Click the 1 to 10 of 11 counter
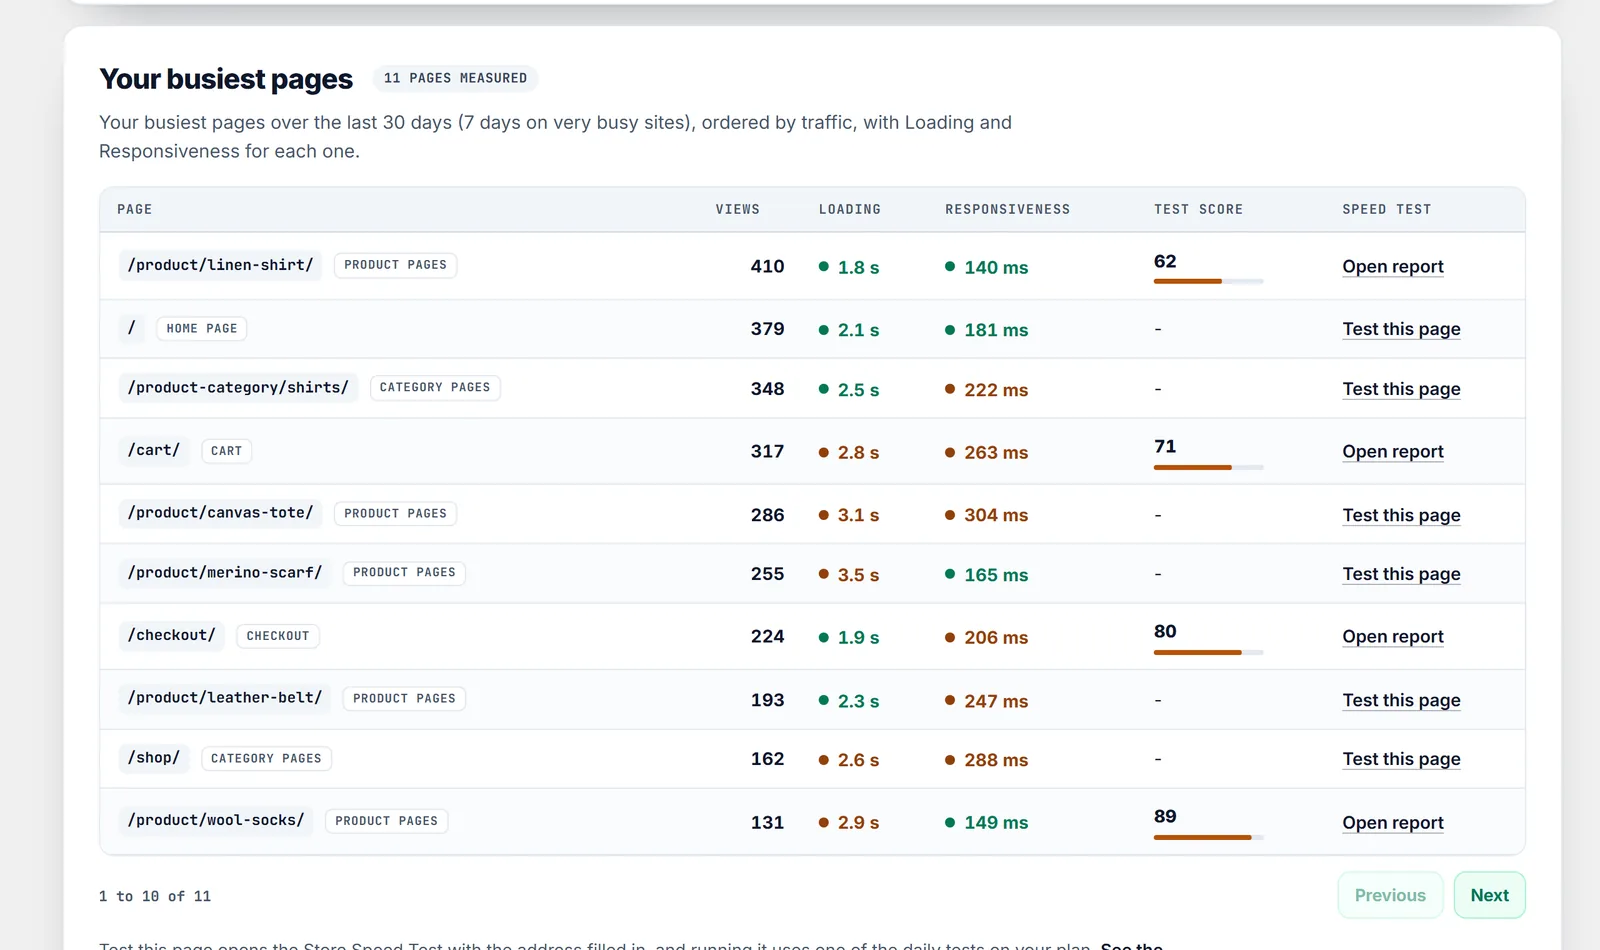Viewport: 1600px width, 950px height. 155,896
